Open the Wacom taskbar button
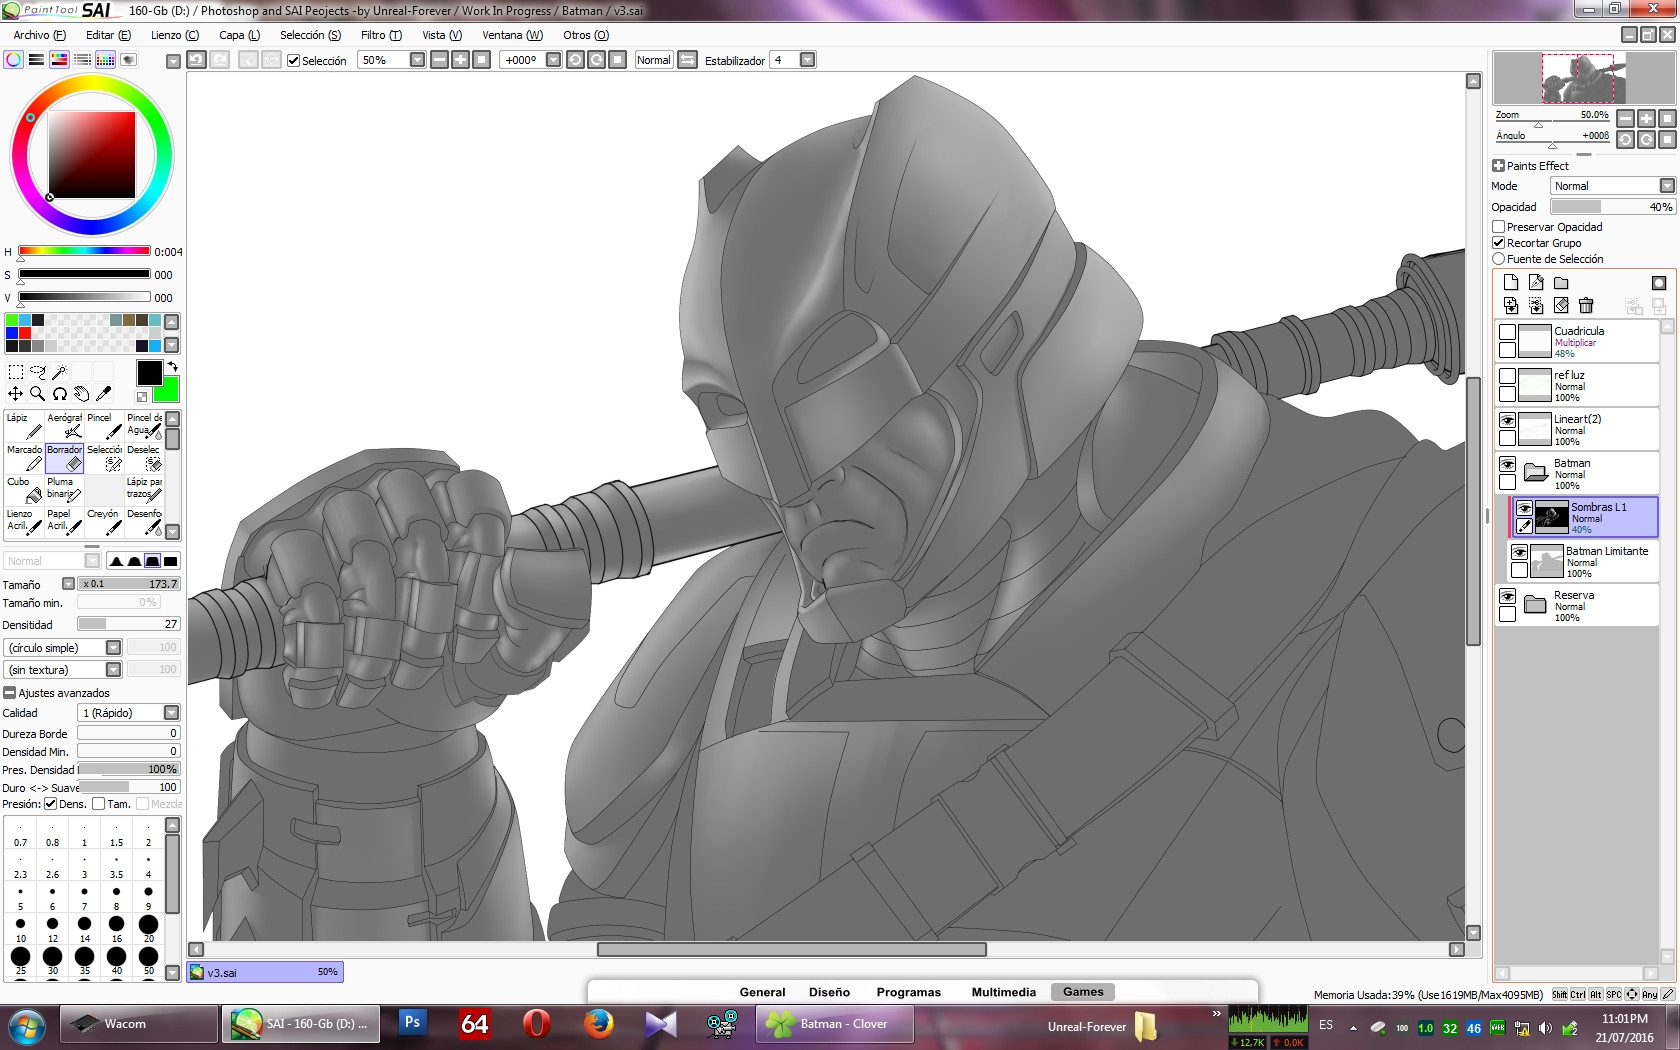The image size is (1680, 1050). (x=139, y=1024)
